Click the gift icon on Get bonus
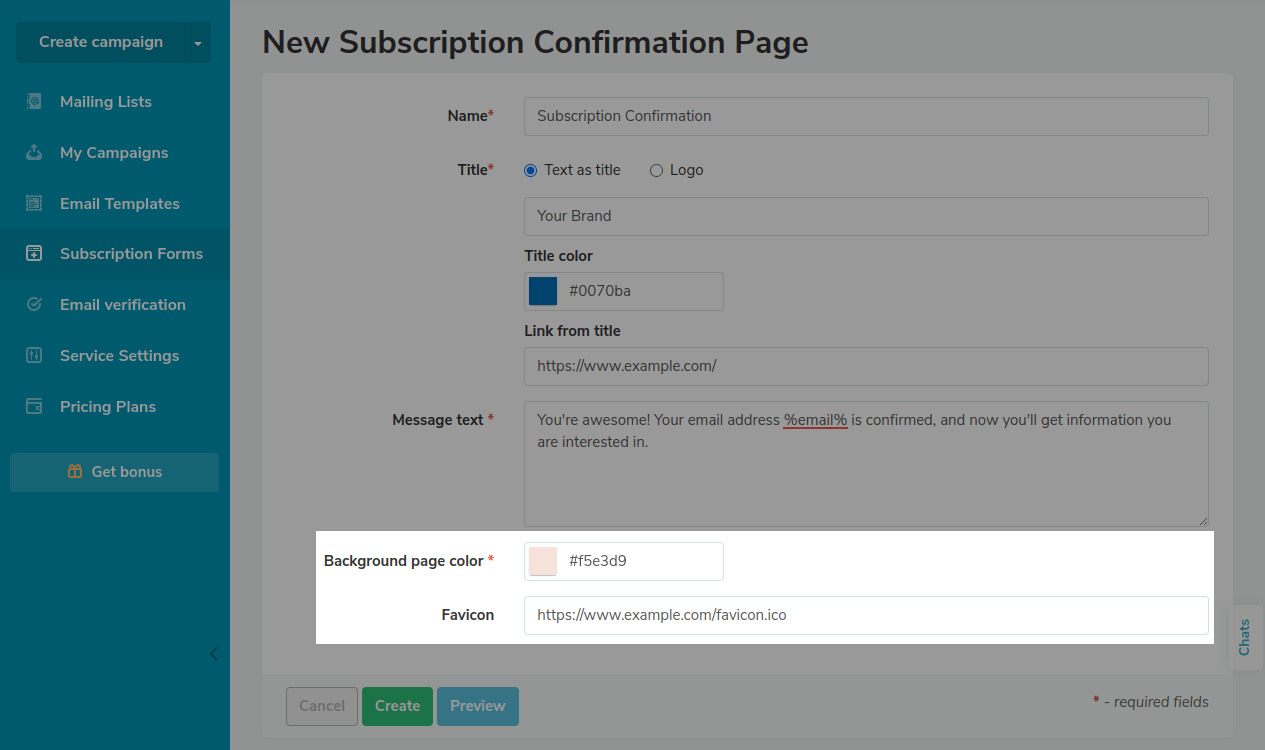This screenshot has width=1265, height=750. 75,472
